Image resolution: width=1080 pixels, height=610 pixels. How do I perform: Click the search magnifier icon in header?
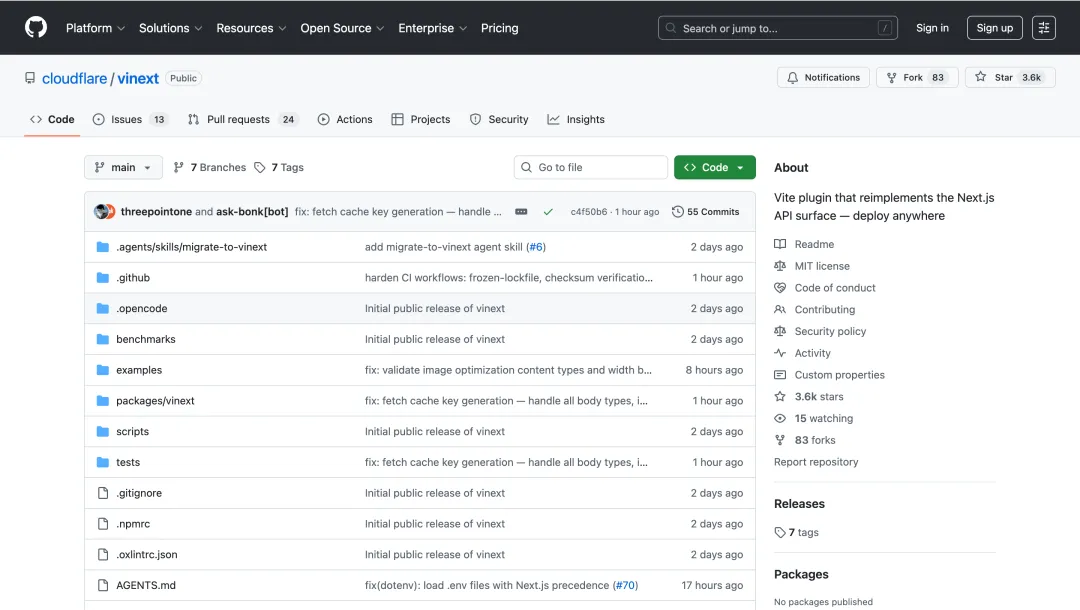(671, 28)
